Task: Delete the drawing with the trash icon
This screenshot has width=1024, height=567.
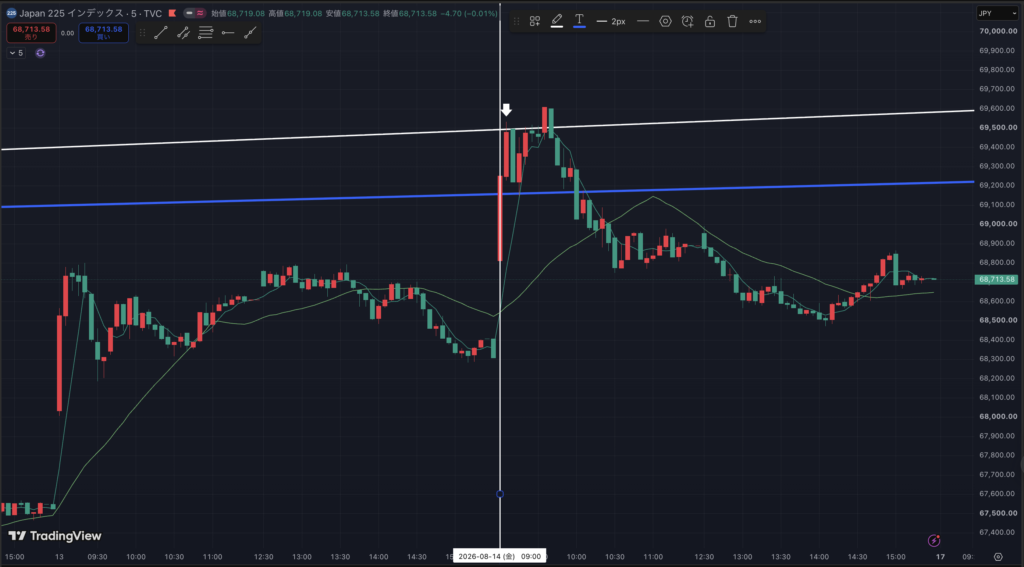Action: [x=732, y=22]
